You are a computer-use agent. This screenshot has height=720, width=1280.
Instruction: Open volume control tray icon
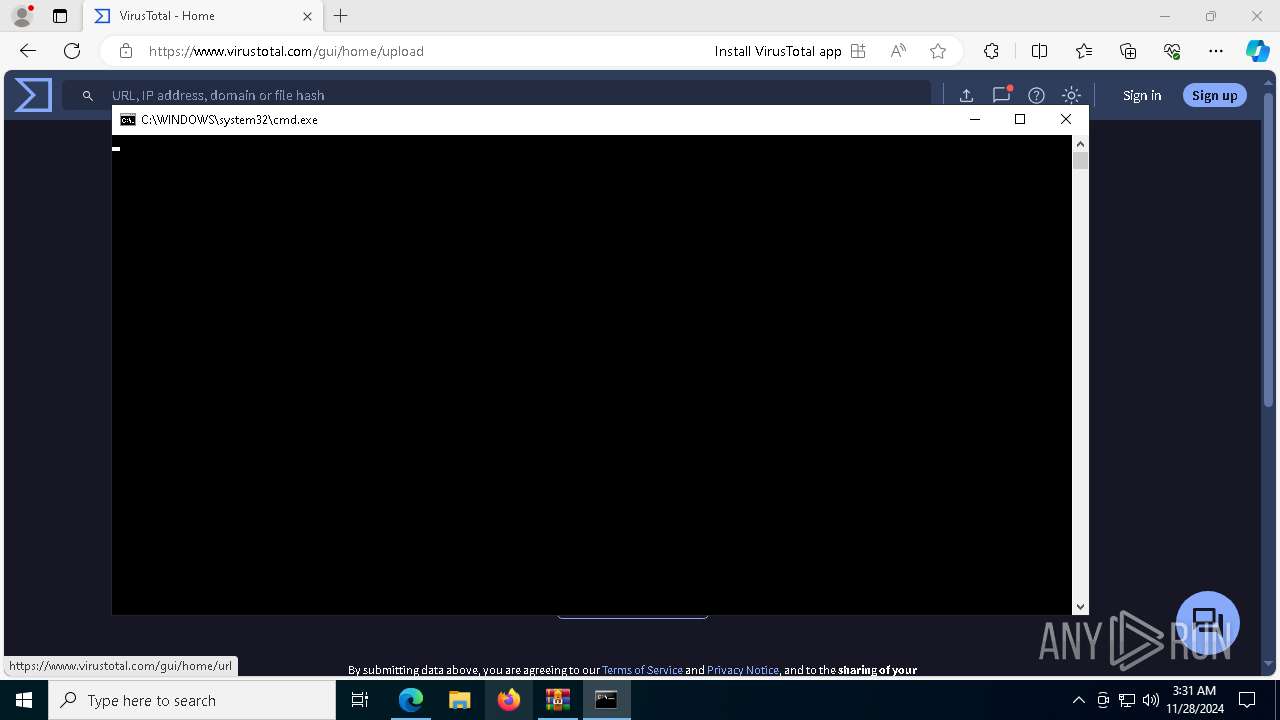1150,700
